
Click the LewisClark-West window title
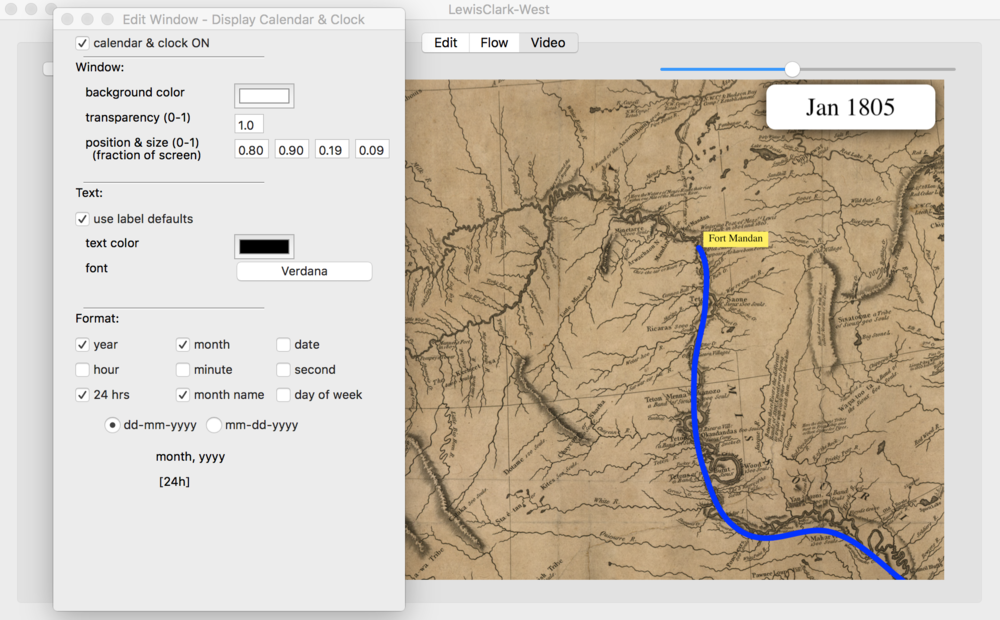[x=499, y=10]
